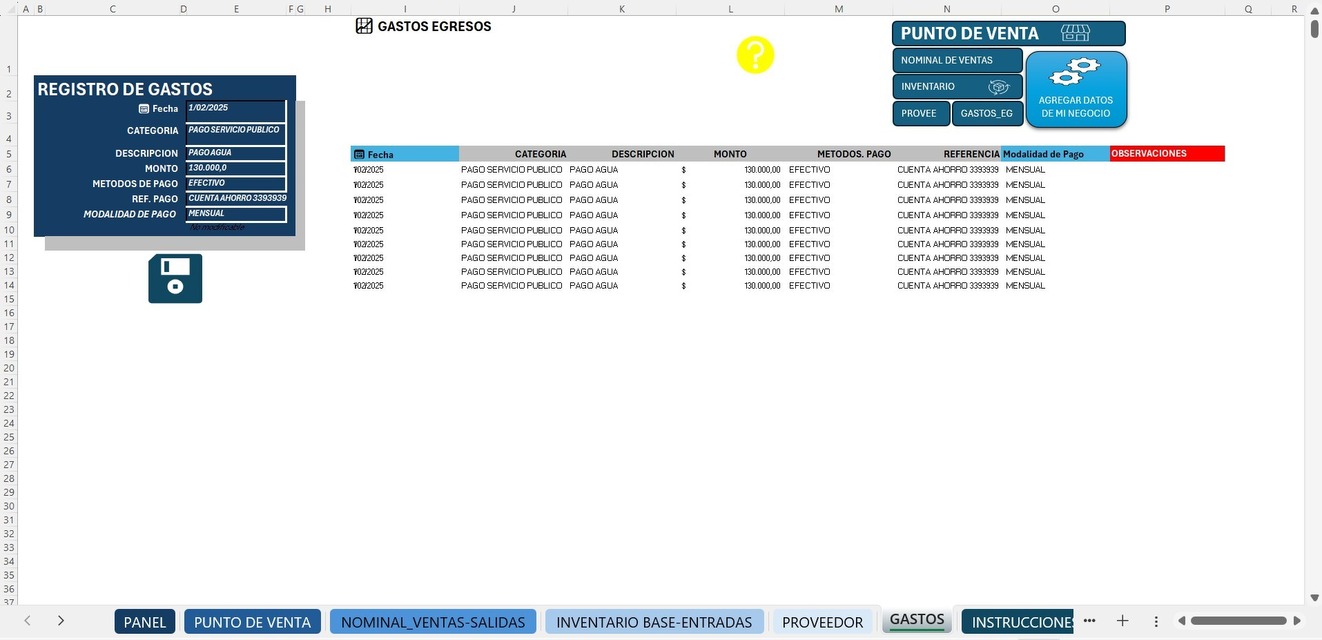Click REF. PAGO field CUENTA AHORRO 3393939
The image size is (1322, 640).
236,199
